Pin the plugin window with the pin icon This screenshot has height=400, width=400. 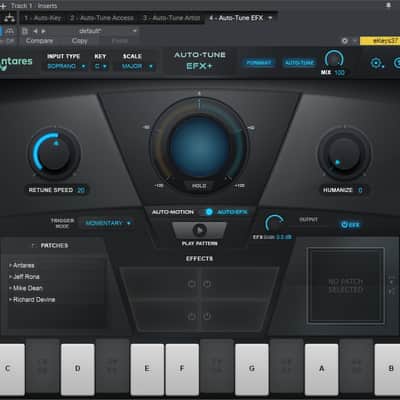[x=388, y=5]
